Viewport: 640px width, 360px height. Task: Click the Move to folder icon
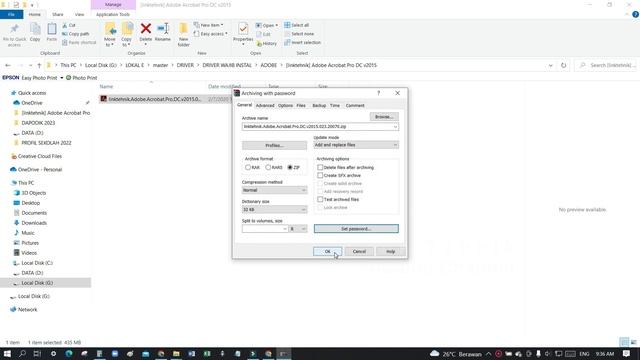[x=110, y=29]
